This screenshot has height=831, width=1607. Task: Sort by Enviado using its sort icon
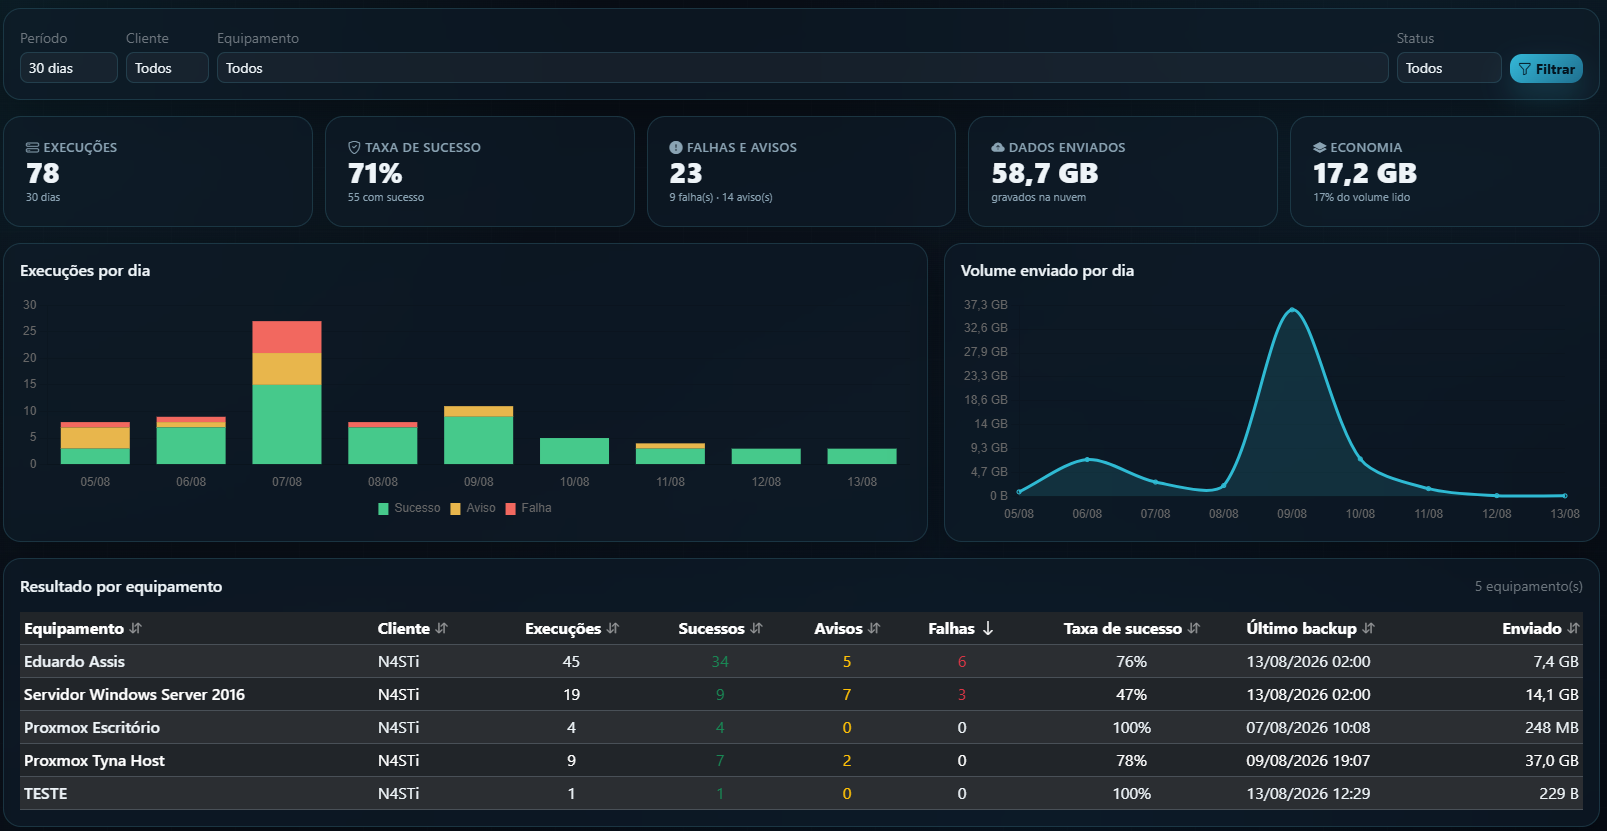pos(1573,628)
